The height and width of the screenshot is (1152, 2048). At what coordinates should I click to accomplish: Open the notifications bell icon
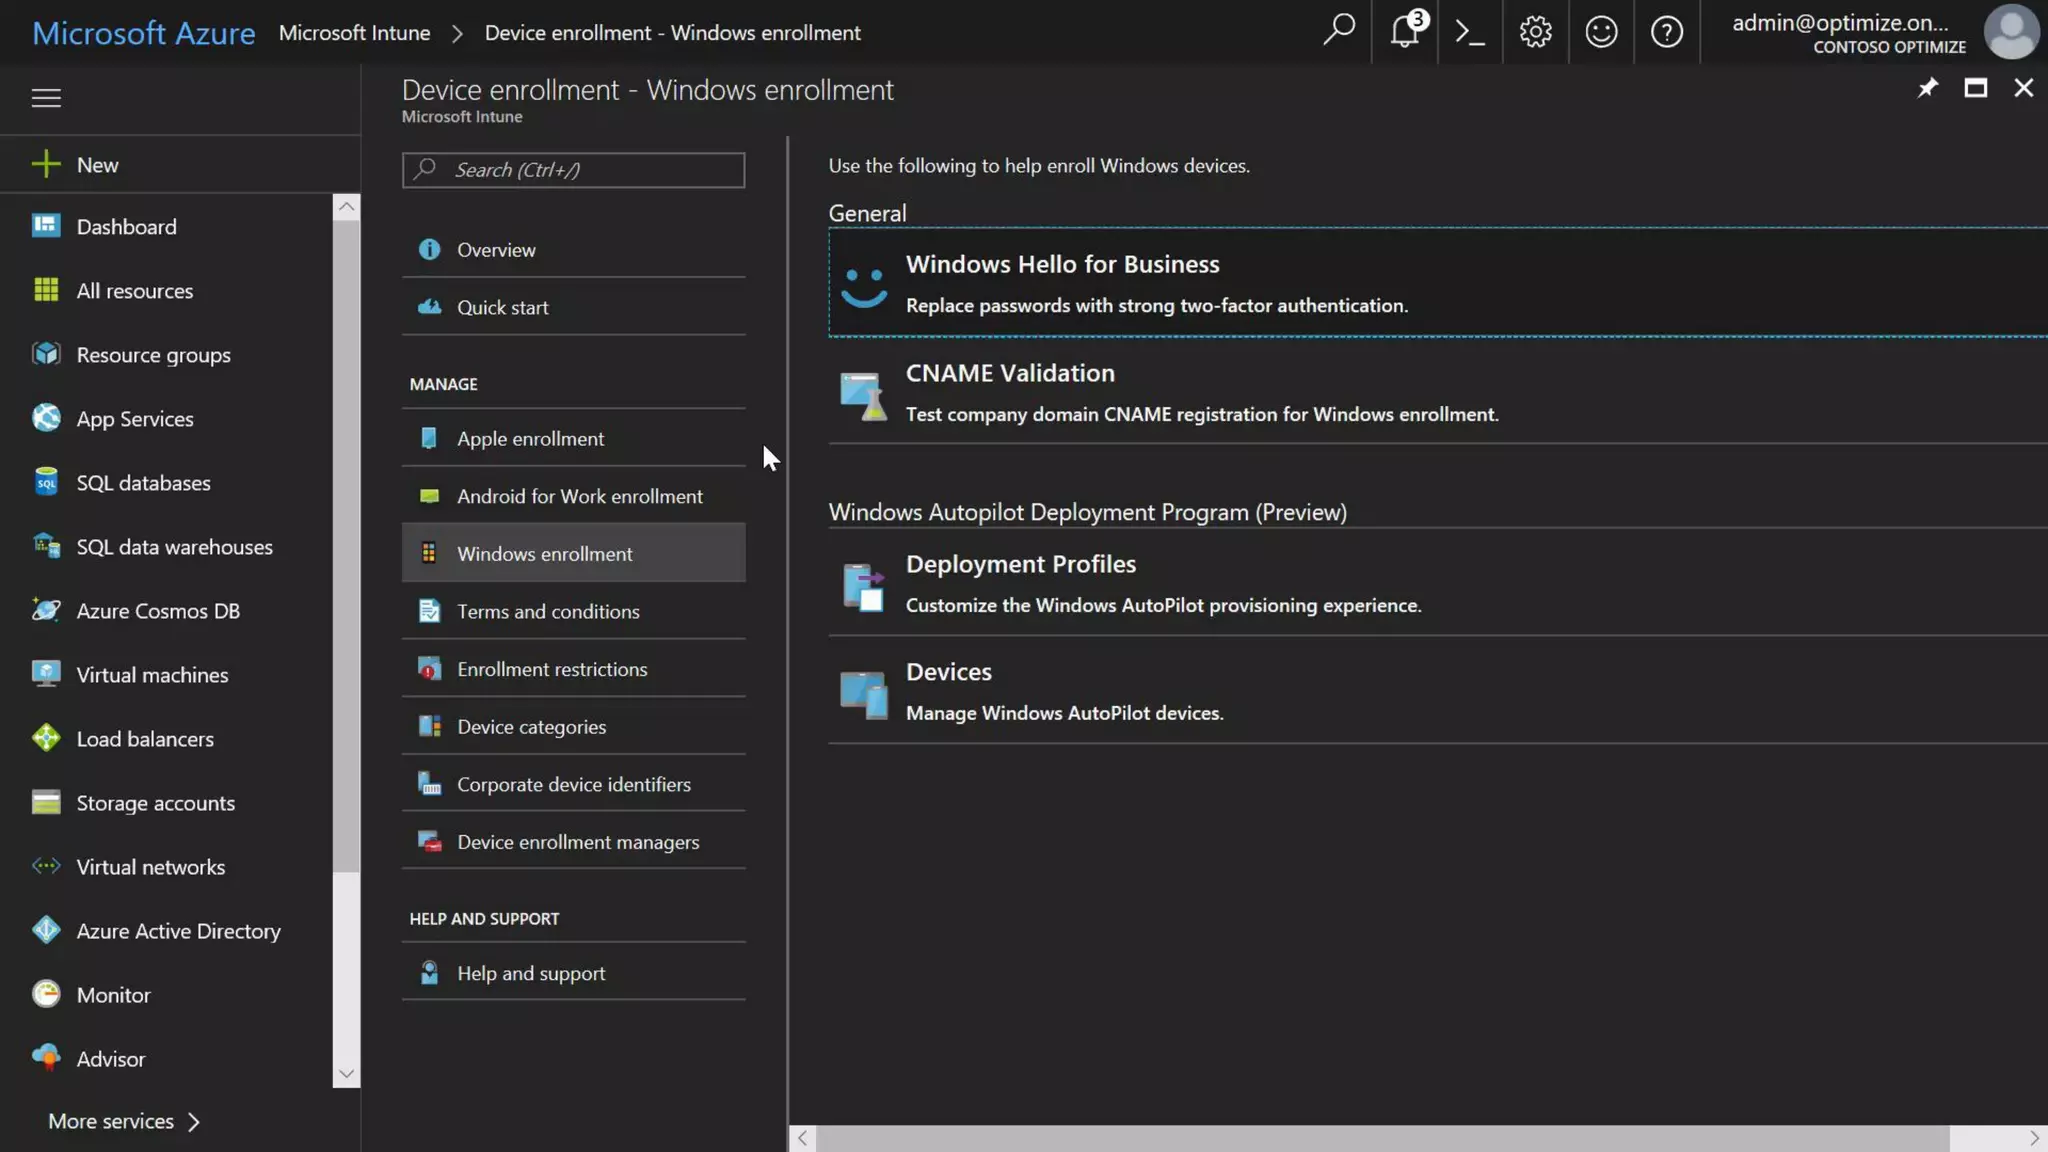(1404, 32)
